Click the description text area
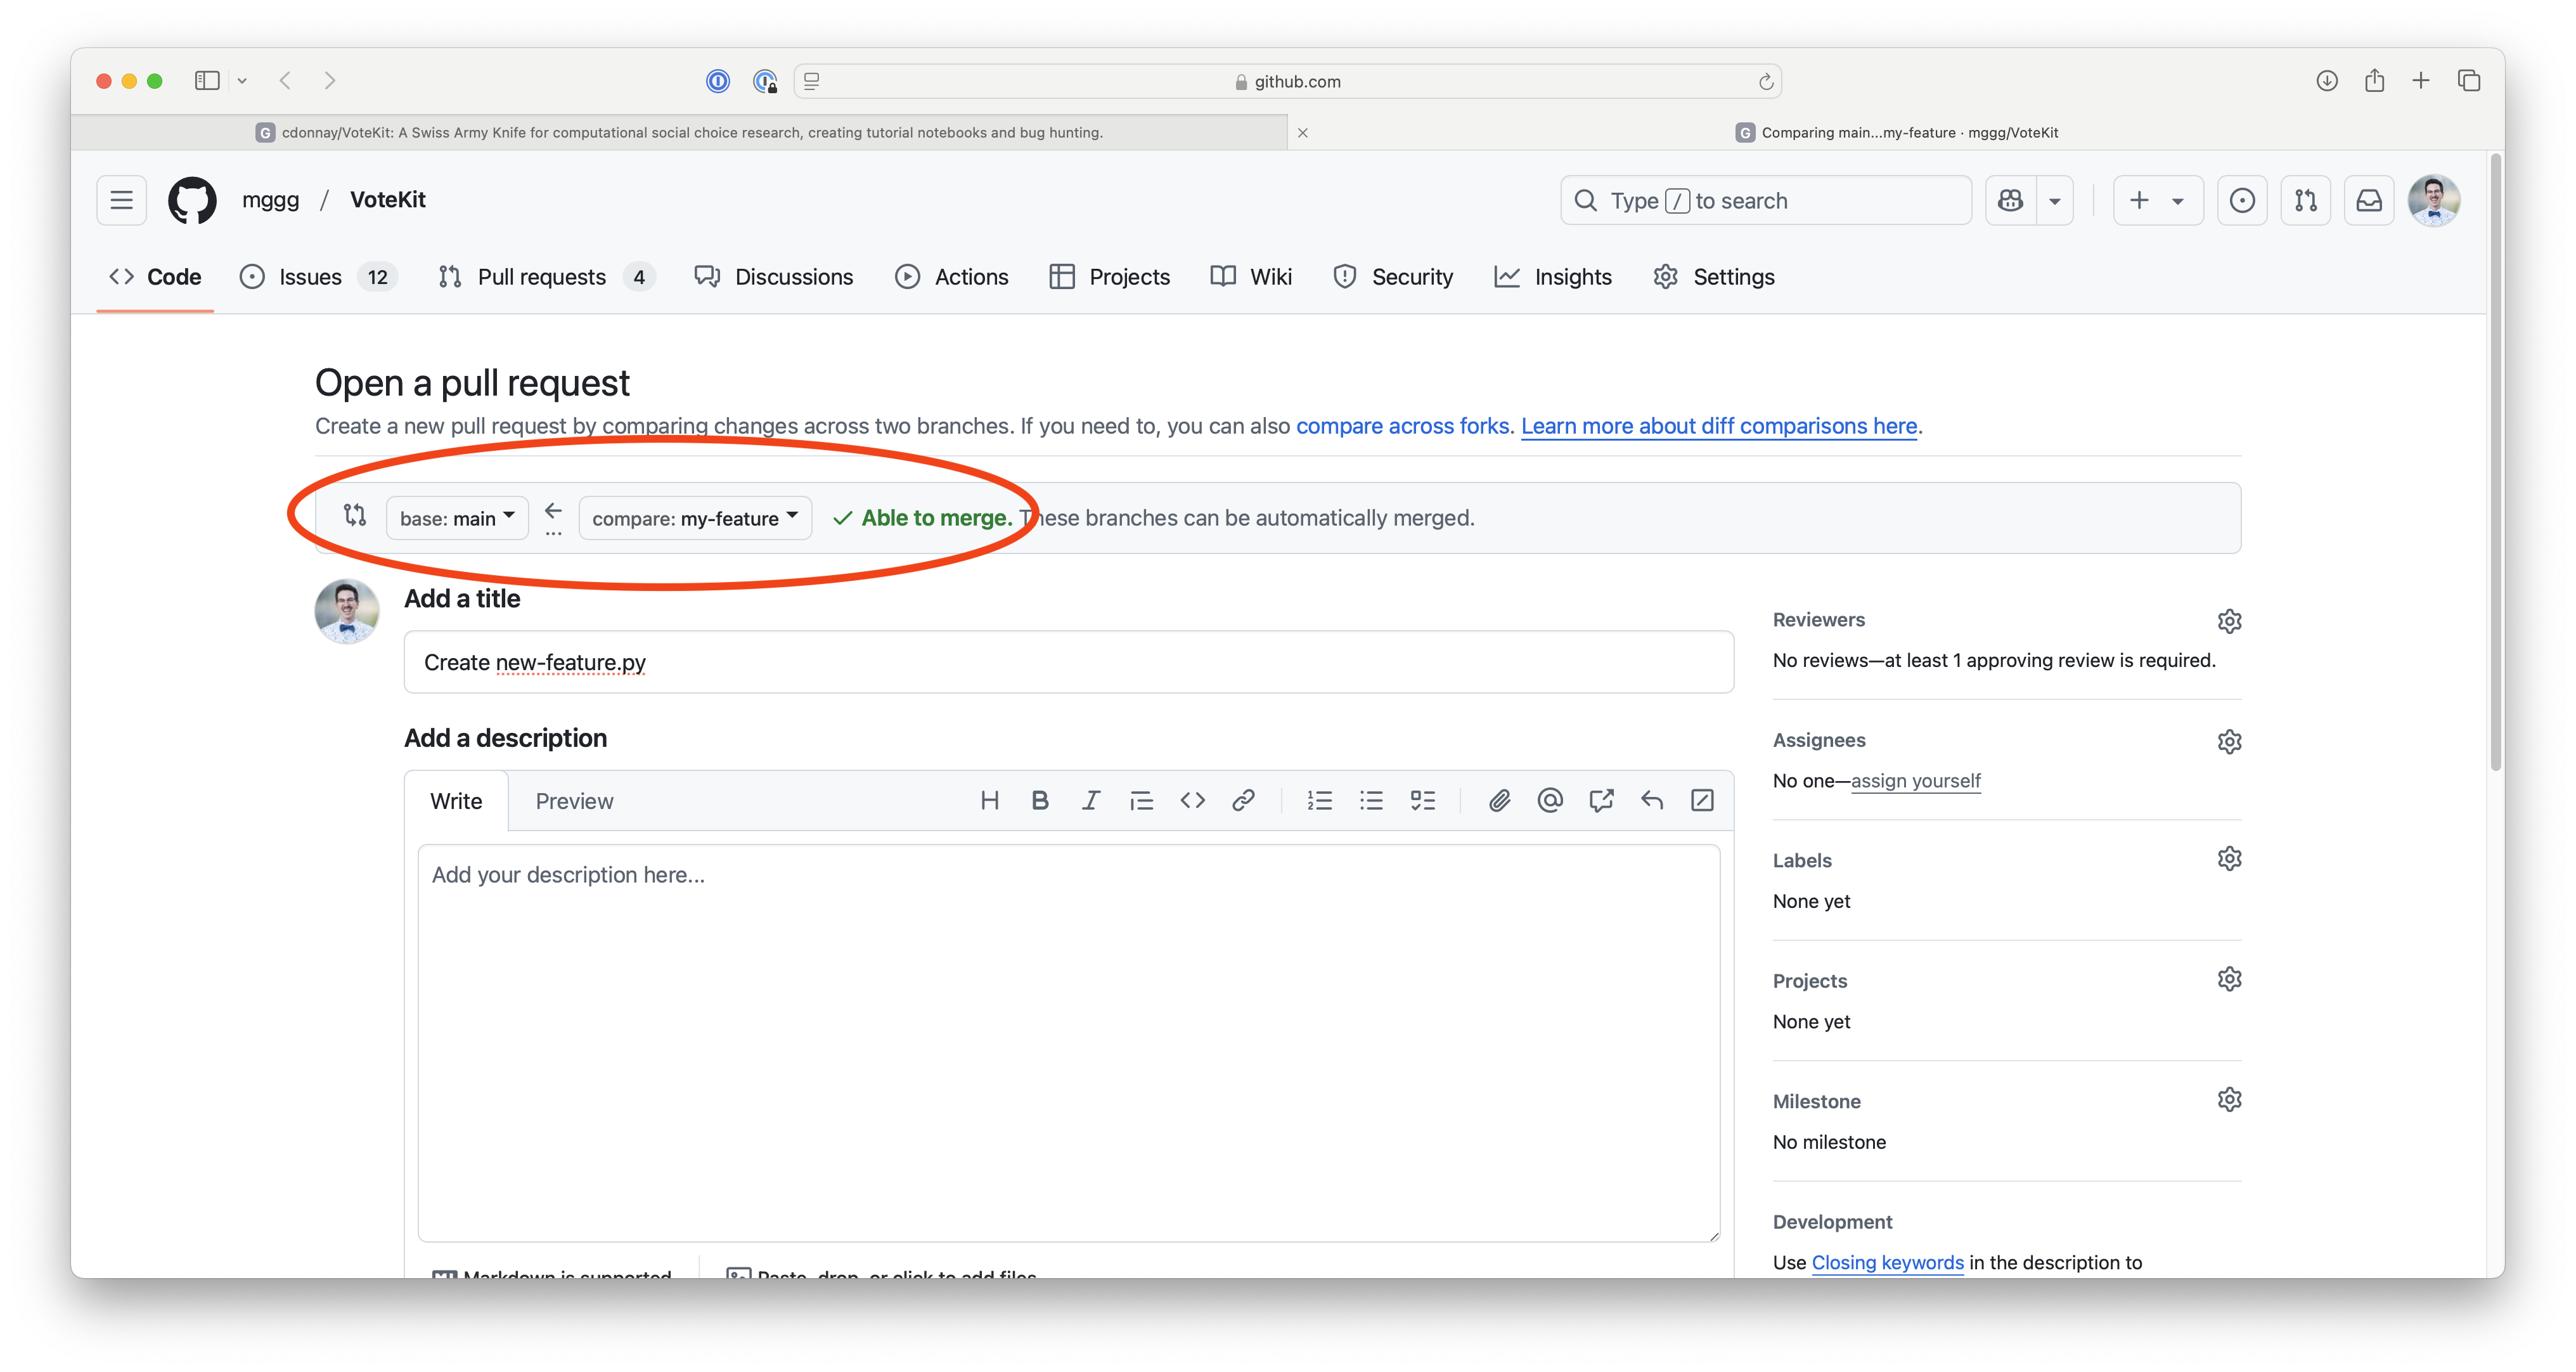Screen dimensions: 2576x1372 [x=1068, y=1043]
